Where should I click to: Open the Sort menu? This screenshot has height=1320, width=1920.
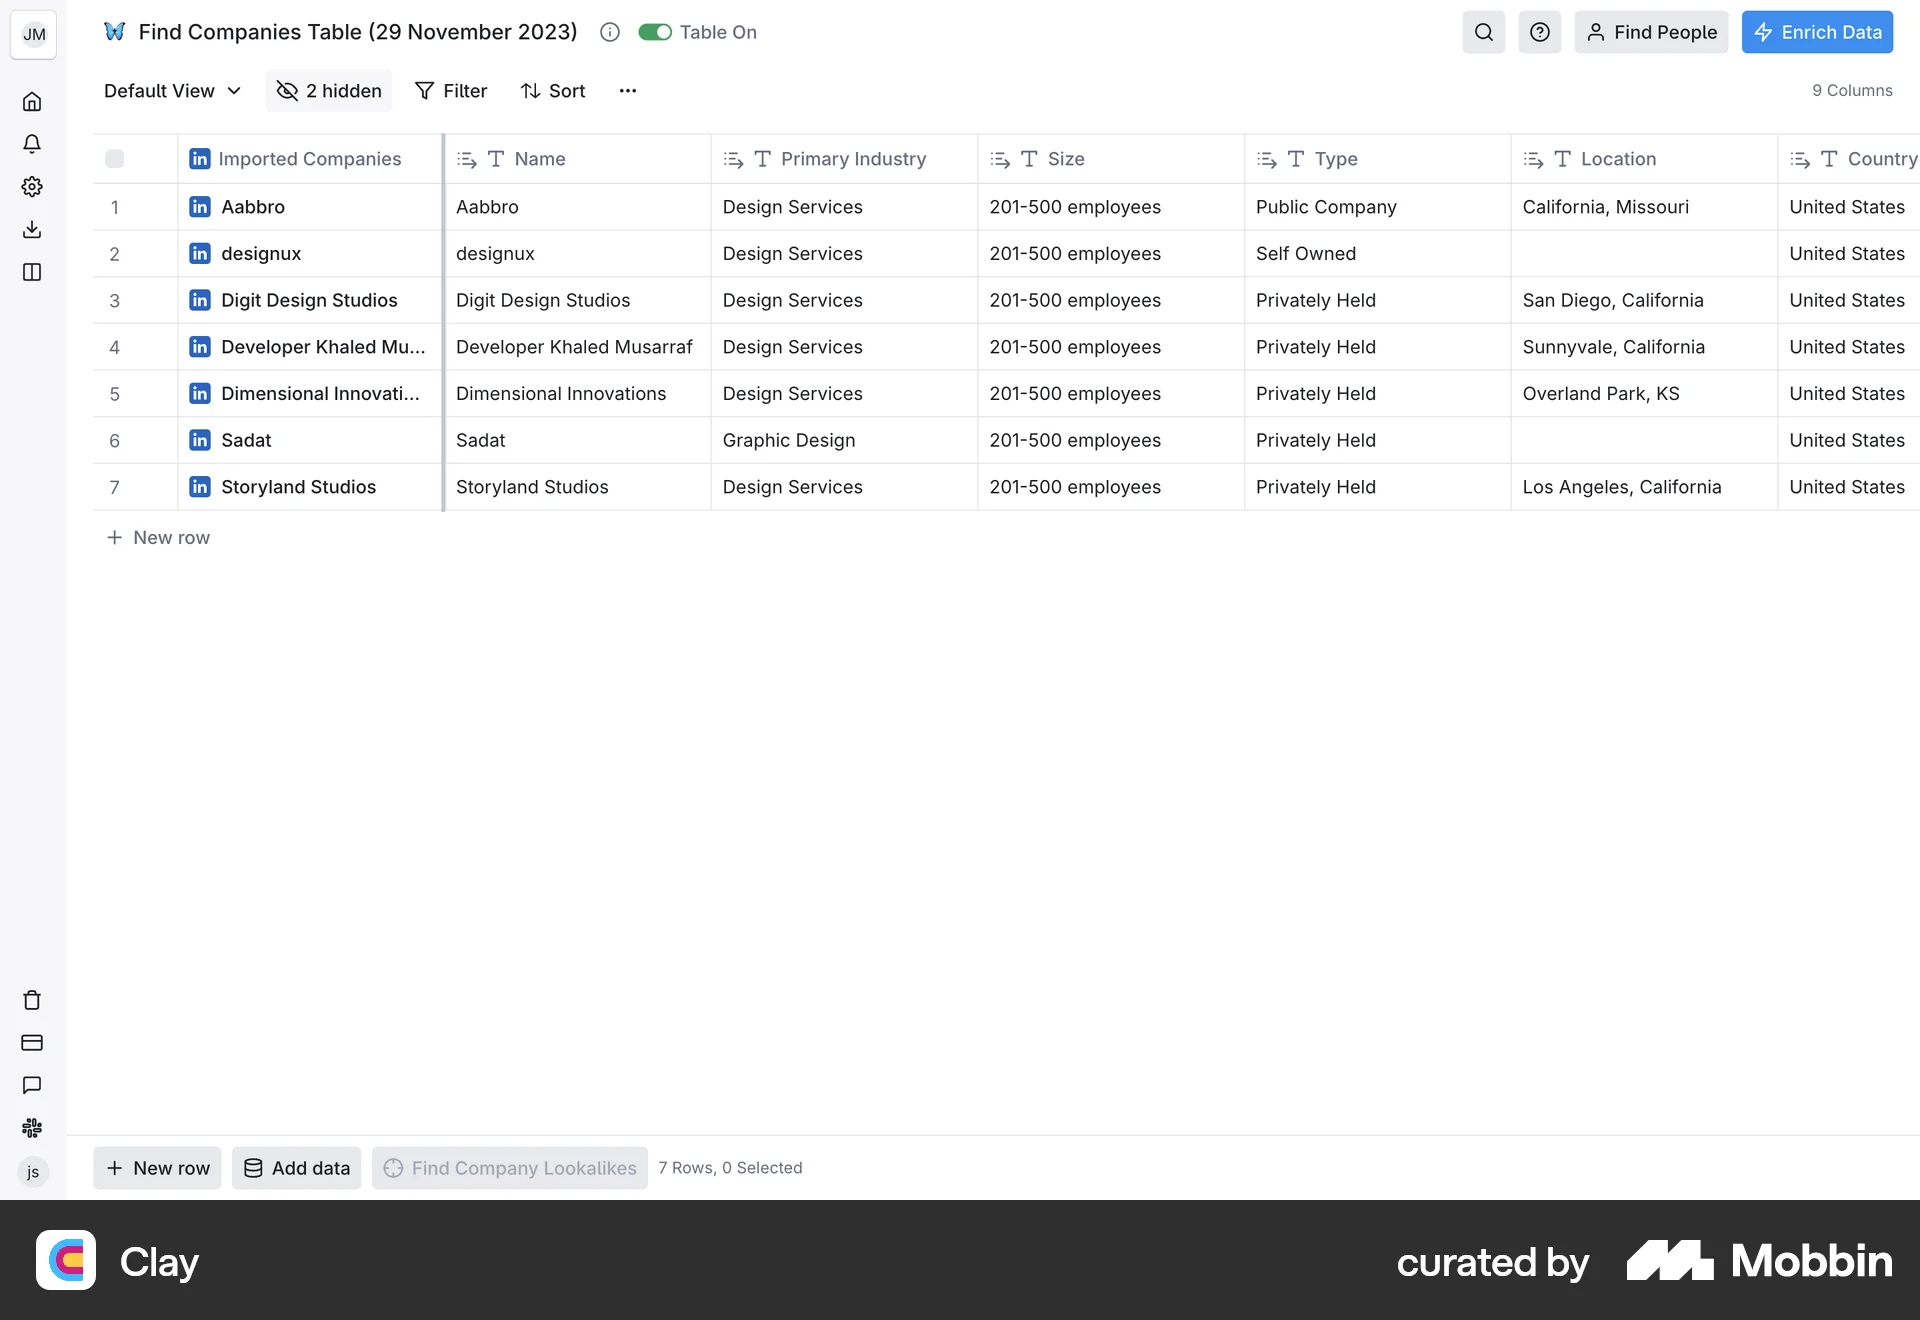click(553, 91)
